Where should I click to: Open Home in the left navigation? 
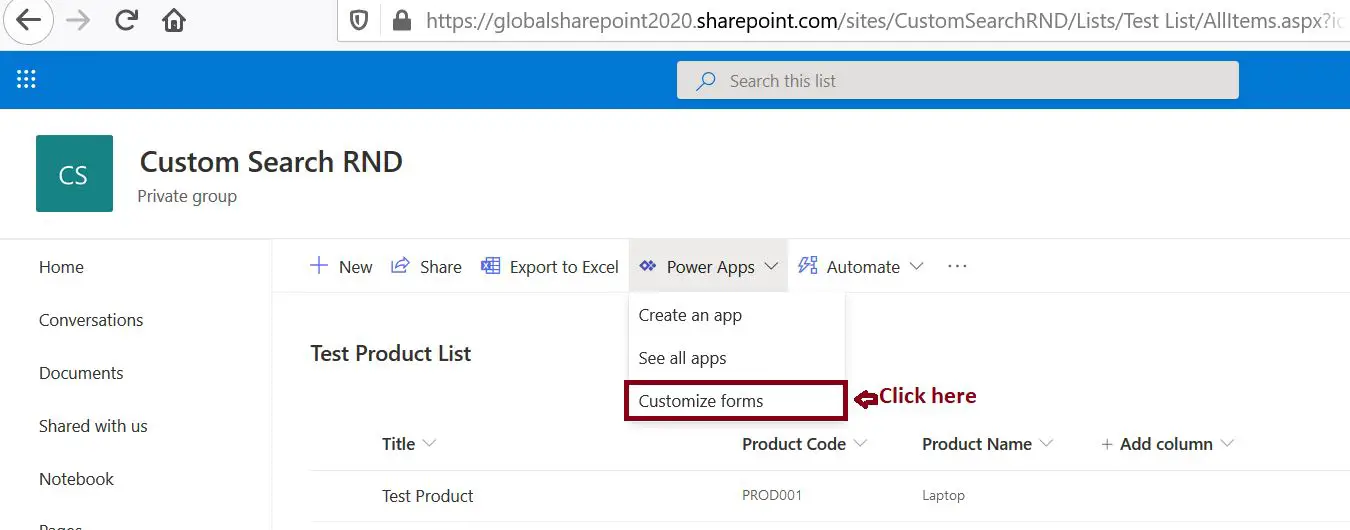[x=61, y=267]
